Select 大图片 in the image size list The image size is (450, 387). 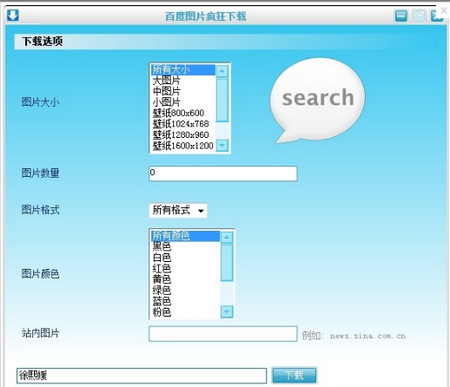183,81
